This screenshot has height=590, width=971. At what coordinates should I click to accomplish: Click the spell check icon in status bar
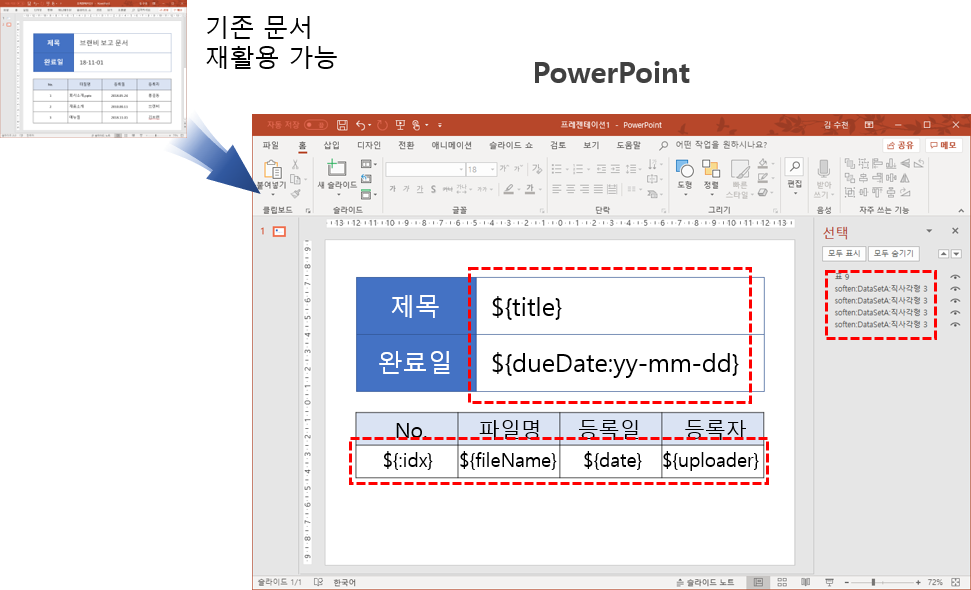click(318, 582)
